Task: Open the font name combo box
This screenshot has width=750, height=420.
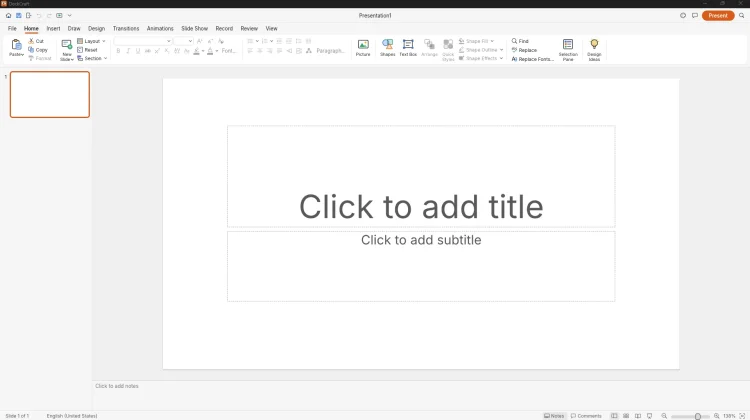Action: point(143,41)
